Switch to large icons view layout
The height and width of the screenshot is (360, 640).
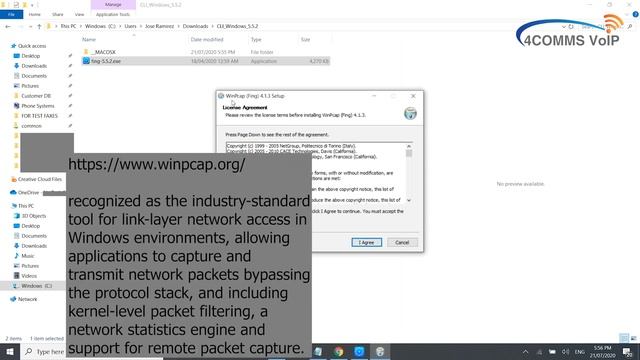pos(633,338)
